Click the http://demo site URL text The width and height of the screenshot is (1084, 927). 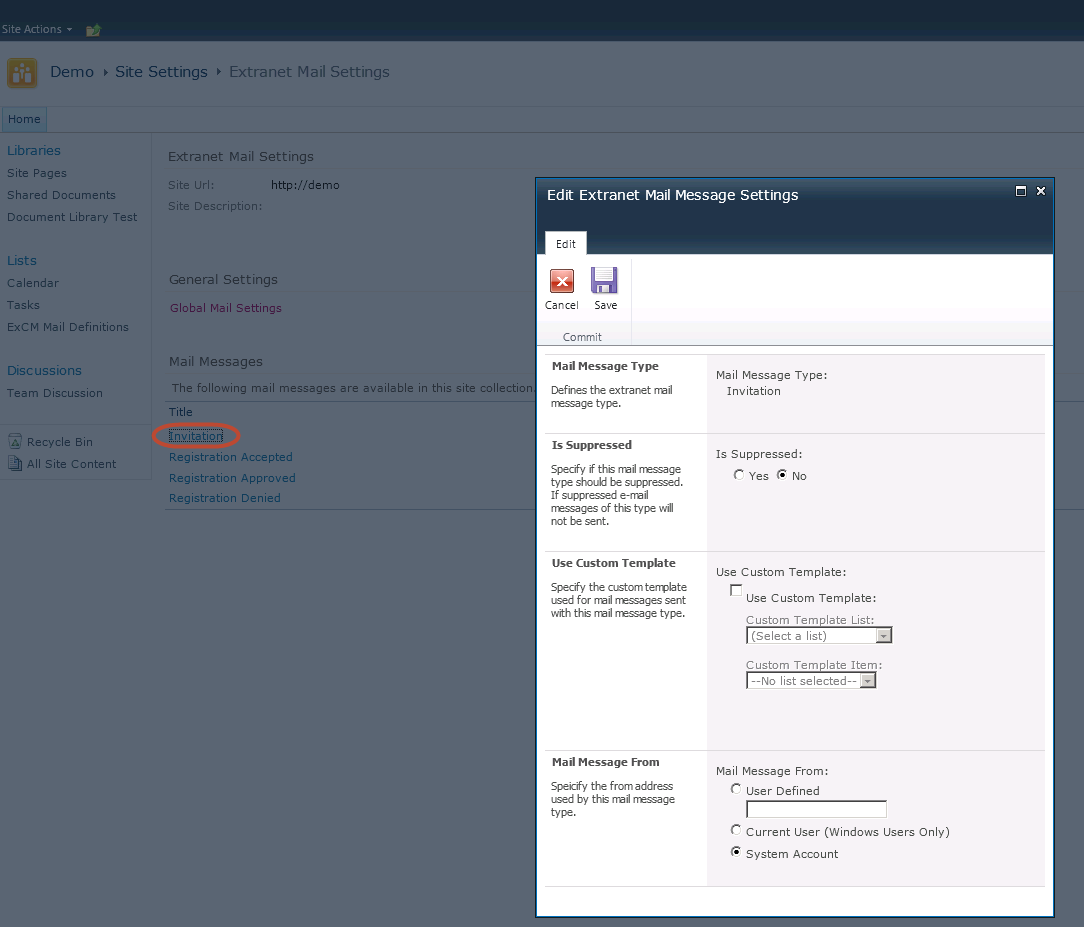click(305, 185)
